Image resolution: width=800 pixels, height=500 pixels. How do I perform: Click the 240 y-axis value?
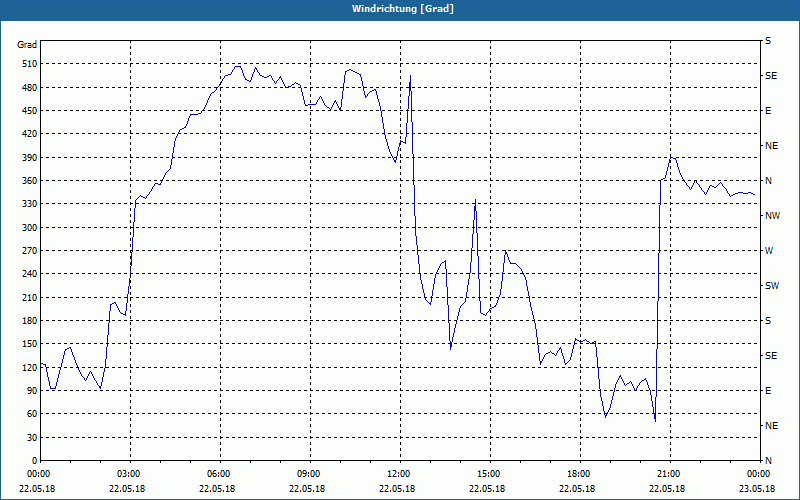[x=29, y=274]
